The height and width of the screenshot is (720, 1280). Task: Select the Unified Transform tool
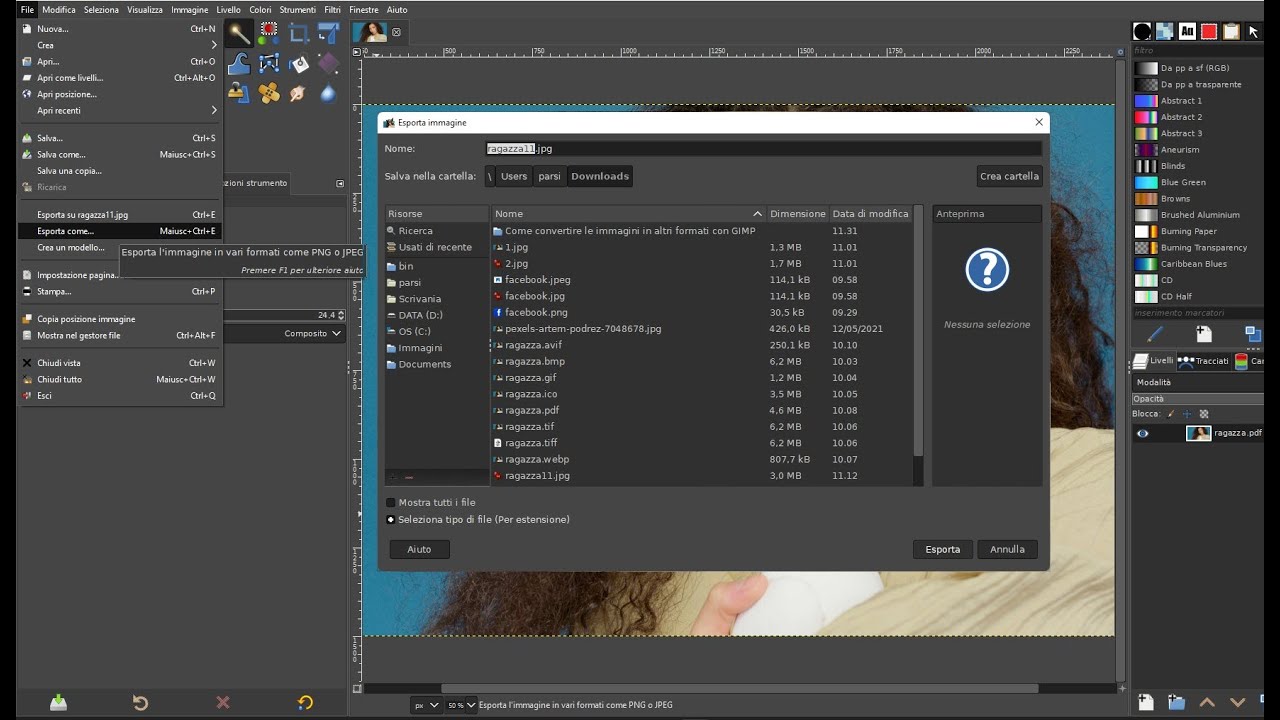pyautogui.click(x=328, y=34)
